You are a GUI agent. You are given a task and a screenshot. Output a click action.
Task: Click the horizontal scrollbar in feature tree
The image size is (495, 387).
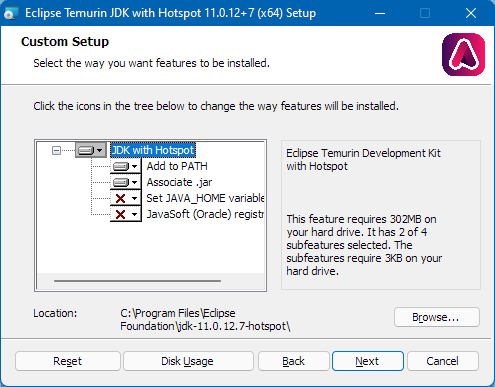pos(137,281)
